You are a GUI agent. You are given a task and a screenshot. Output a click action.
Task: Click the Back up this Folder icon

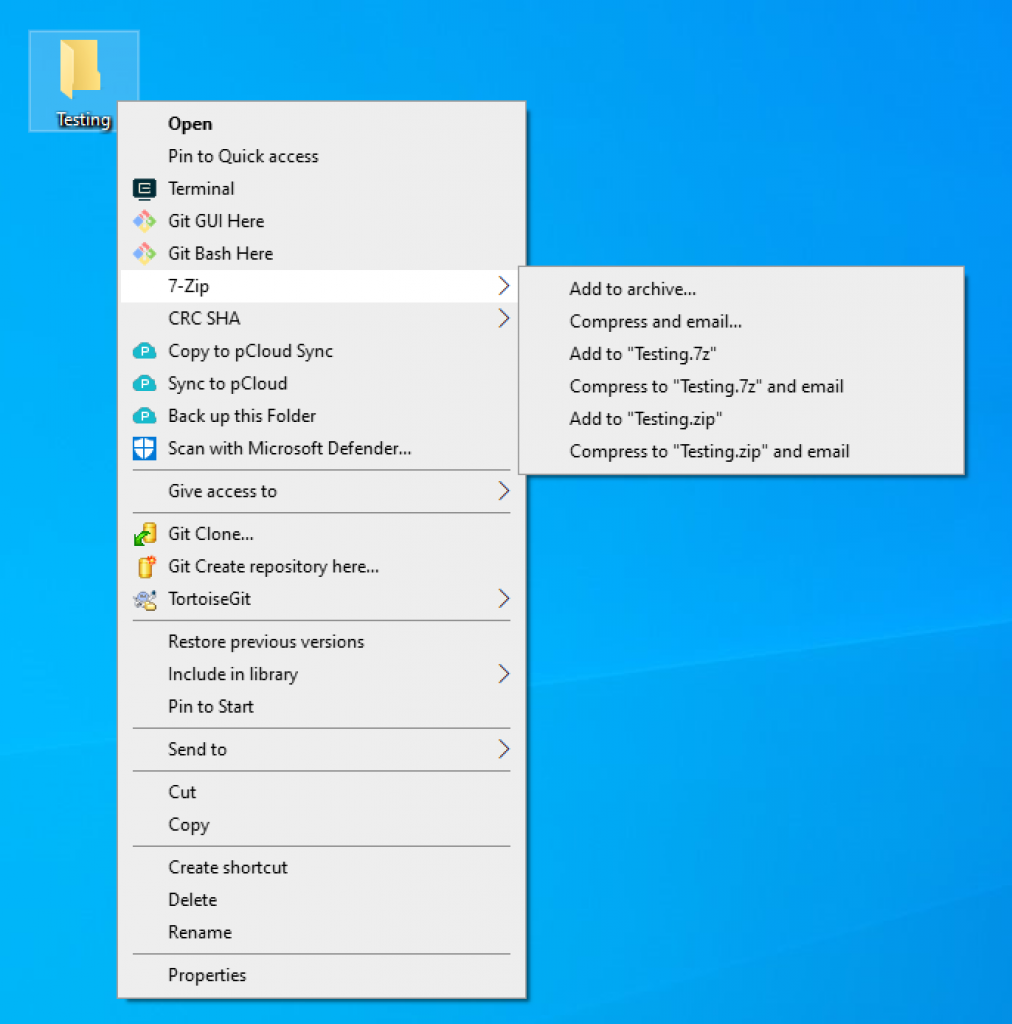(144, 416)
